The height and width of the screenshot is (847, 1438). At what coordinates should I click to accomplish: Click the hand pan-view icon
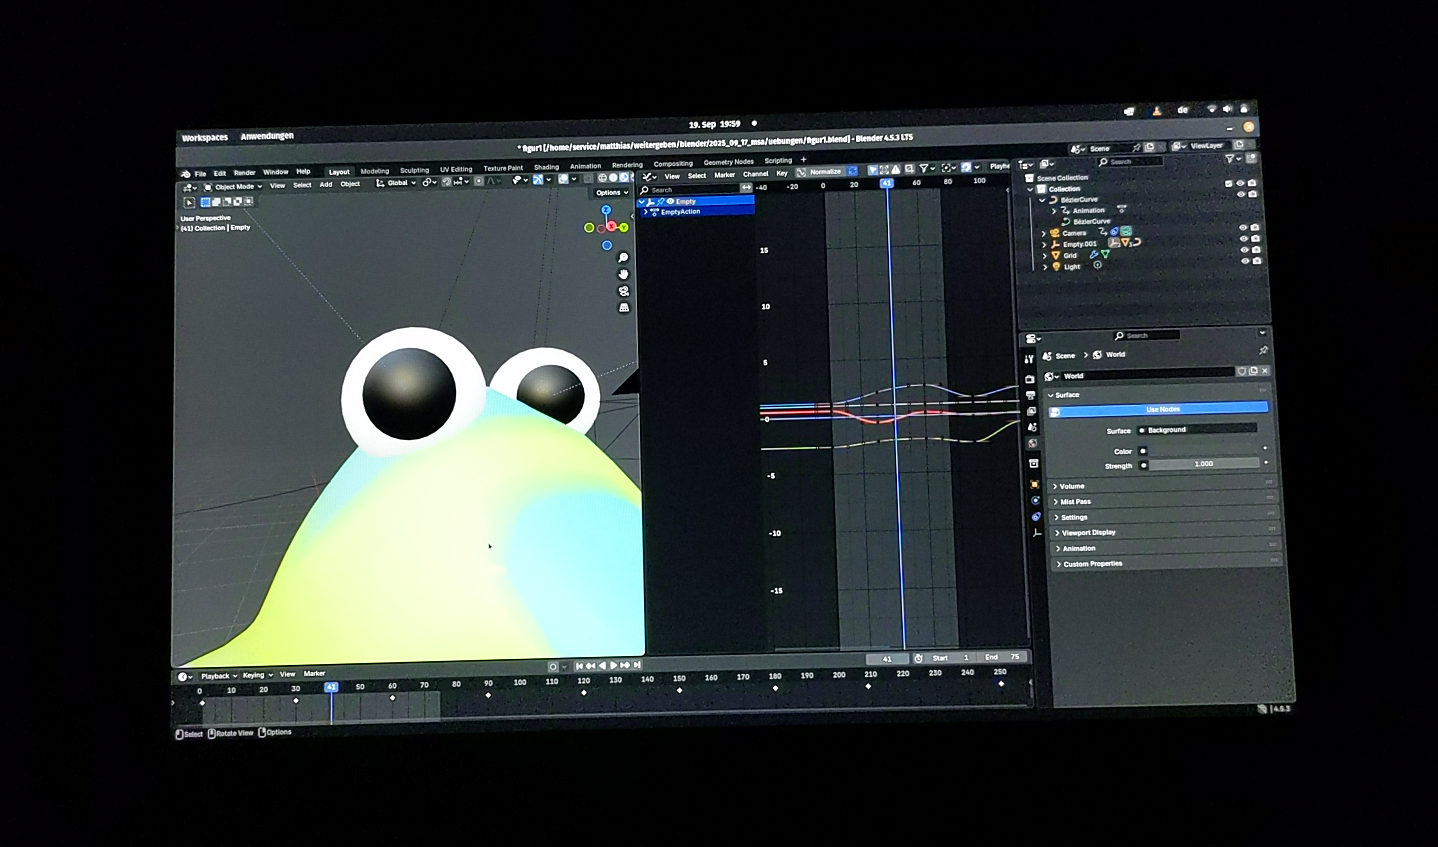(623, 274)
